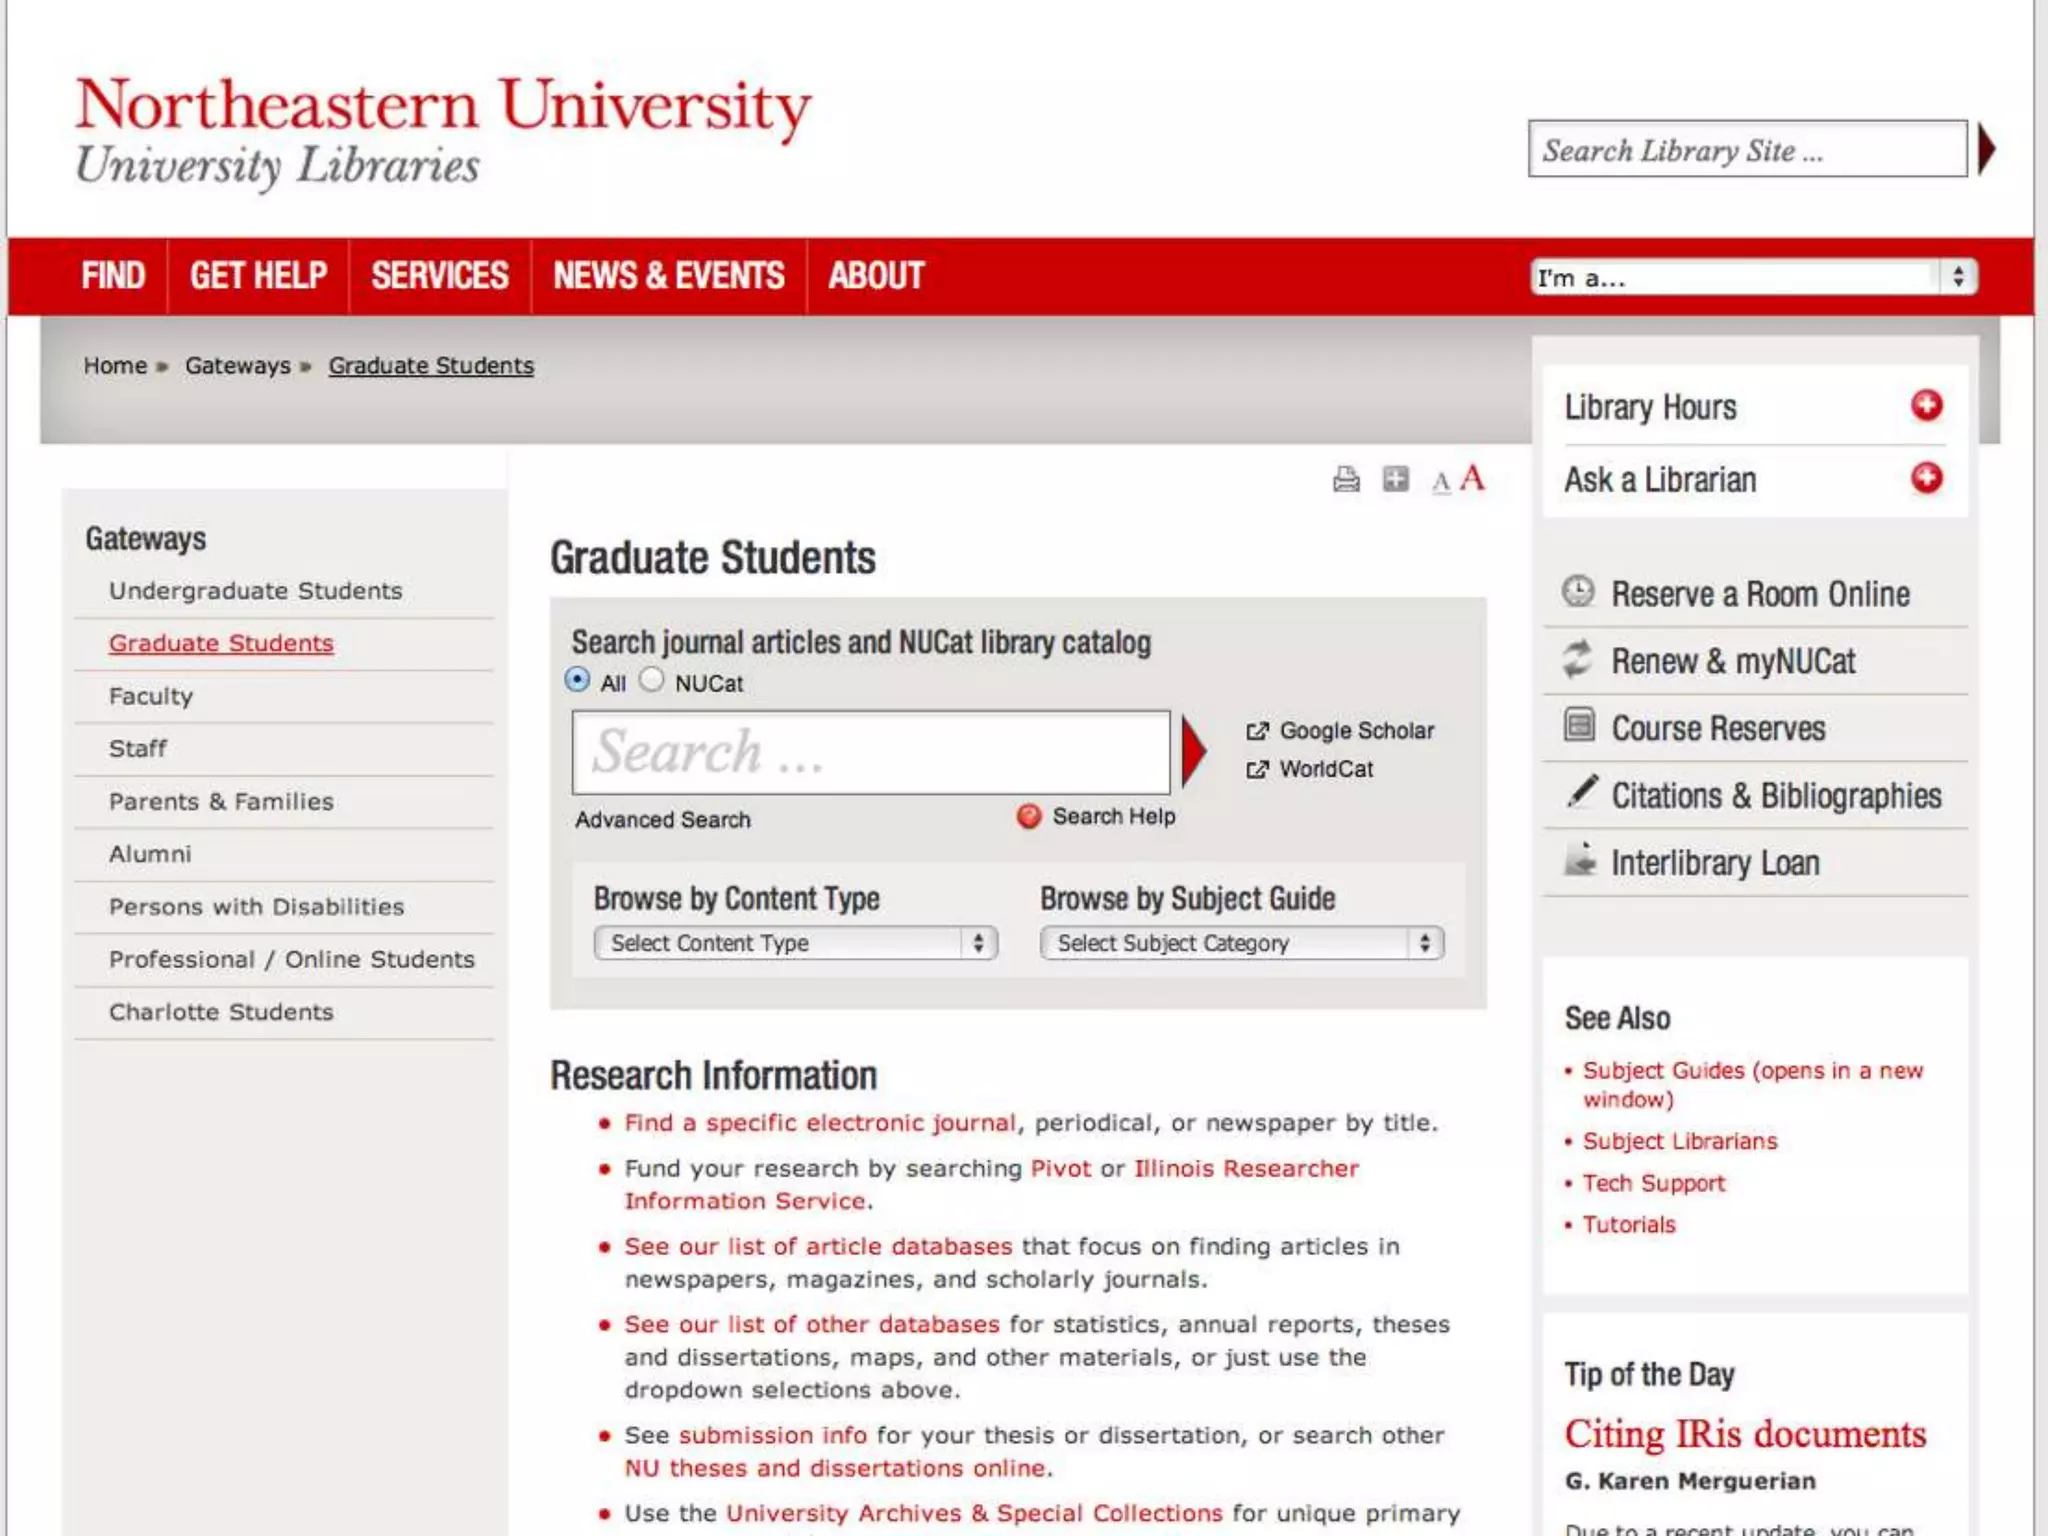
Task: Click the smaller text size A icon
Action: (x=1440, y=483)
